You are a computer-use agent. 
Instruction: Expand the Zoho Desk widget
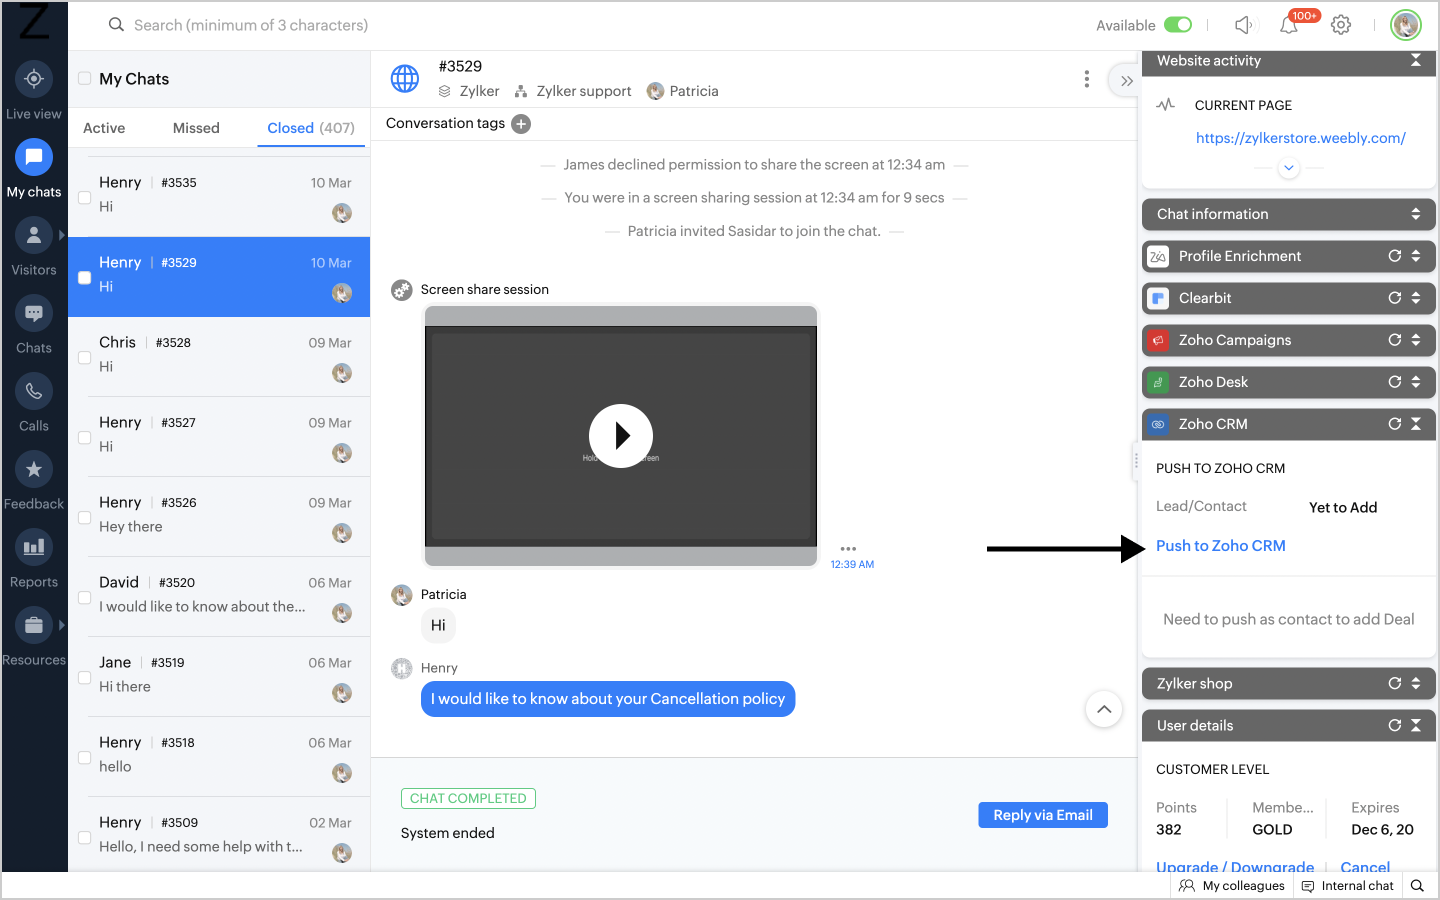(x=1415, y=382)
